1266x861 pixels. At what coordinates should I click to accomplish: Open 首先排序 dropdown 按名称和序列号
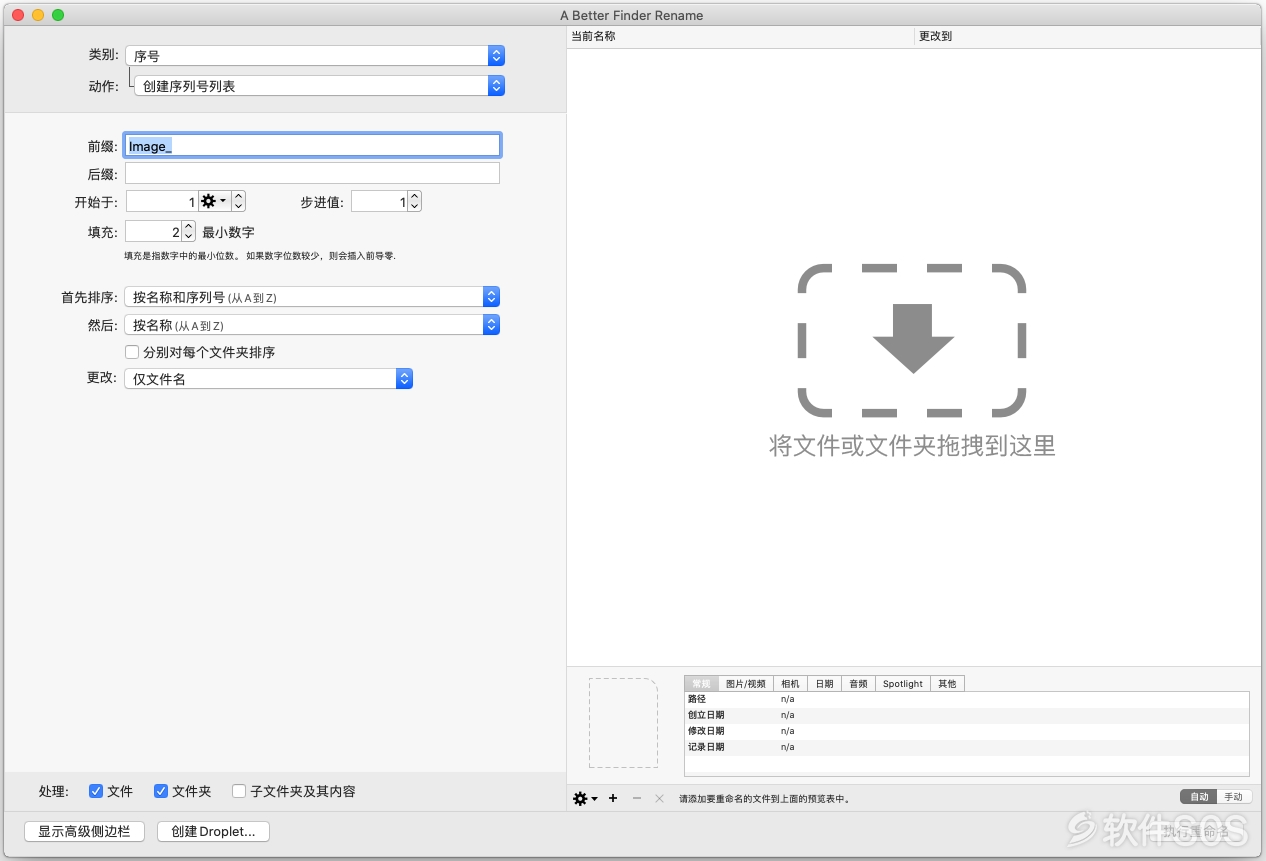click(x=312, y=297)
